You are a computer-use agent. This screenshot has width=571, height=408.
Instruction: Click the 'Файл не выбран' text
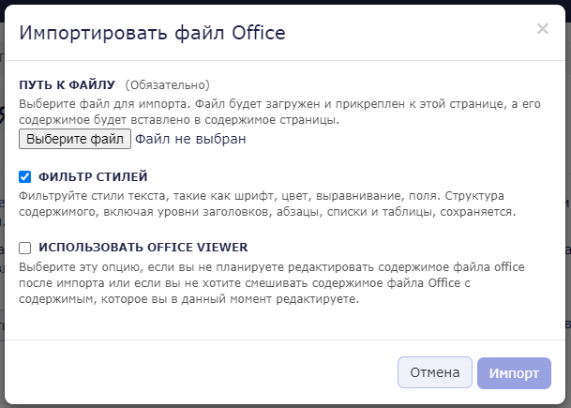pos(190,139)
